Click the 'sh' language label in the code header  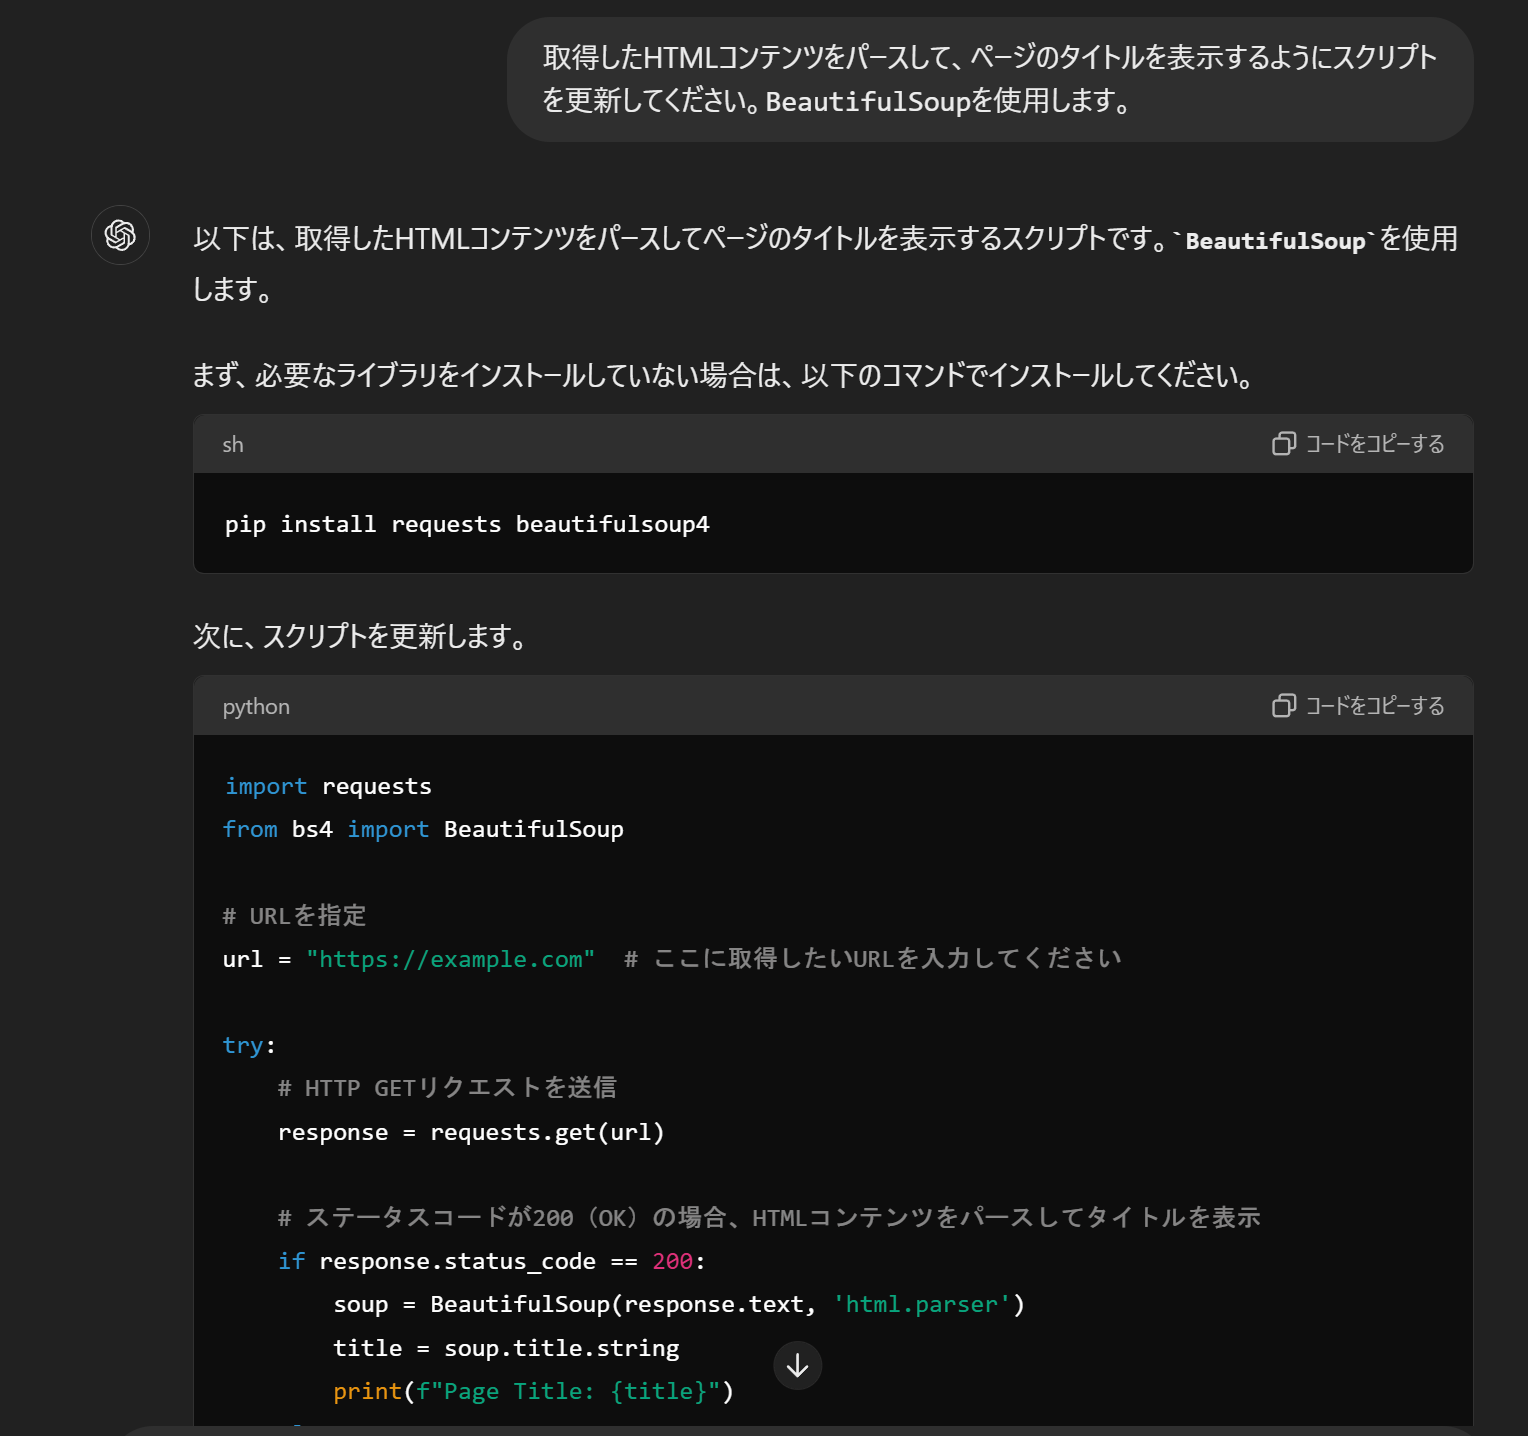point(233,445)
